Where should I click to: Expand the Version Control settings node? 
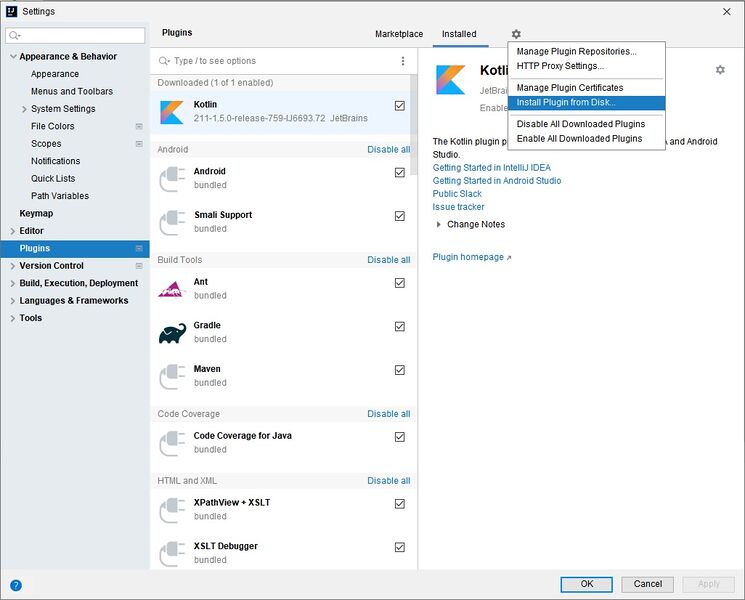click(x=12, y=266)
